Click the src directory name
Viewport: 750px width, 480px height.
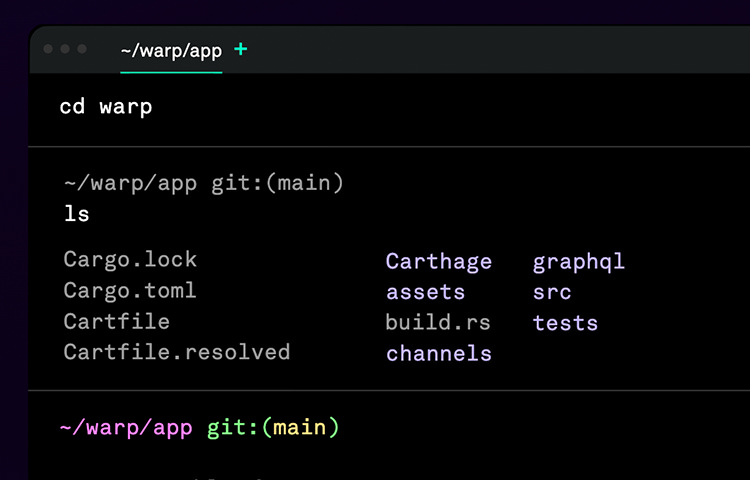coord(552,293)
